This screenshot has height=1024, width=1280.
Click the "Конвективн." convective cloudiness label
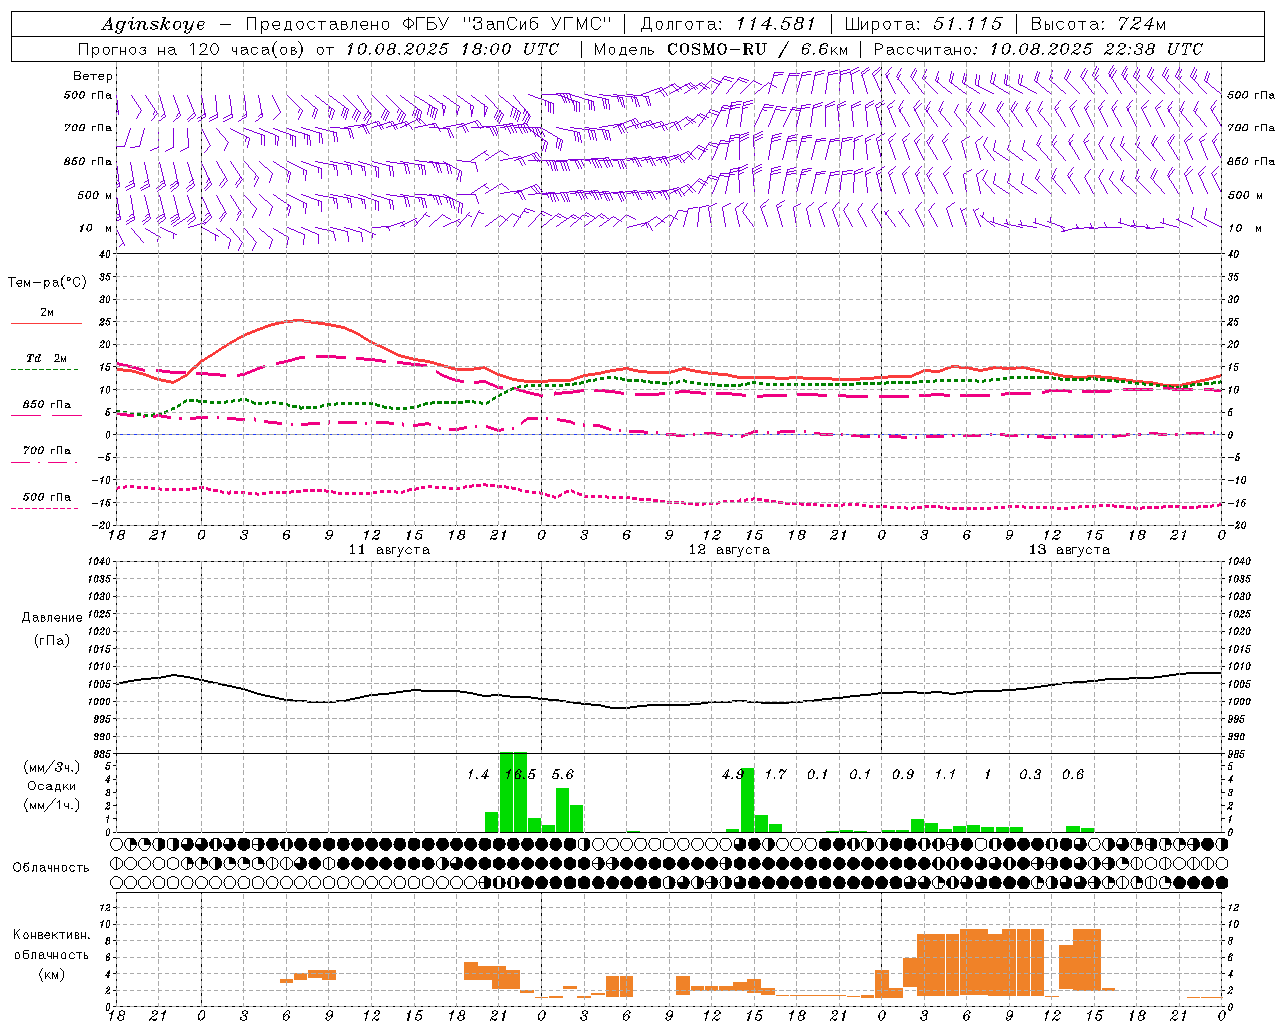coord(51,935)
